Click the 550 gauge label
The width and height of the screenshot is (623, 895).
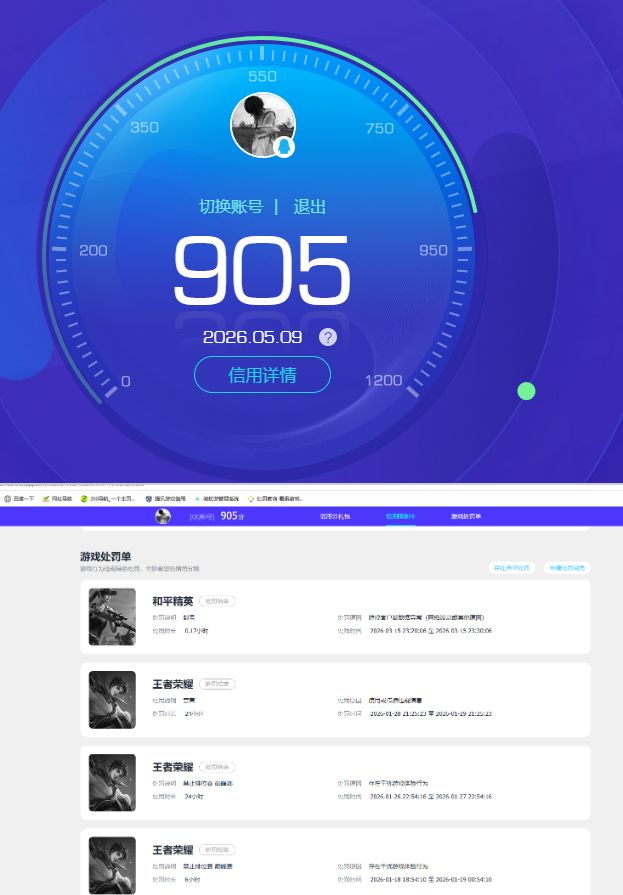coord(263,76)
